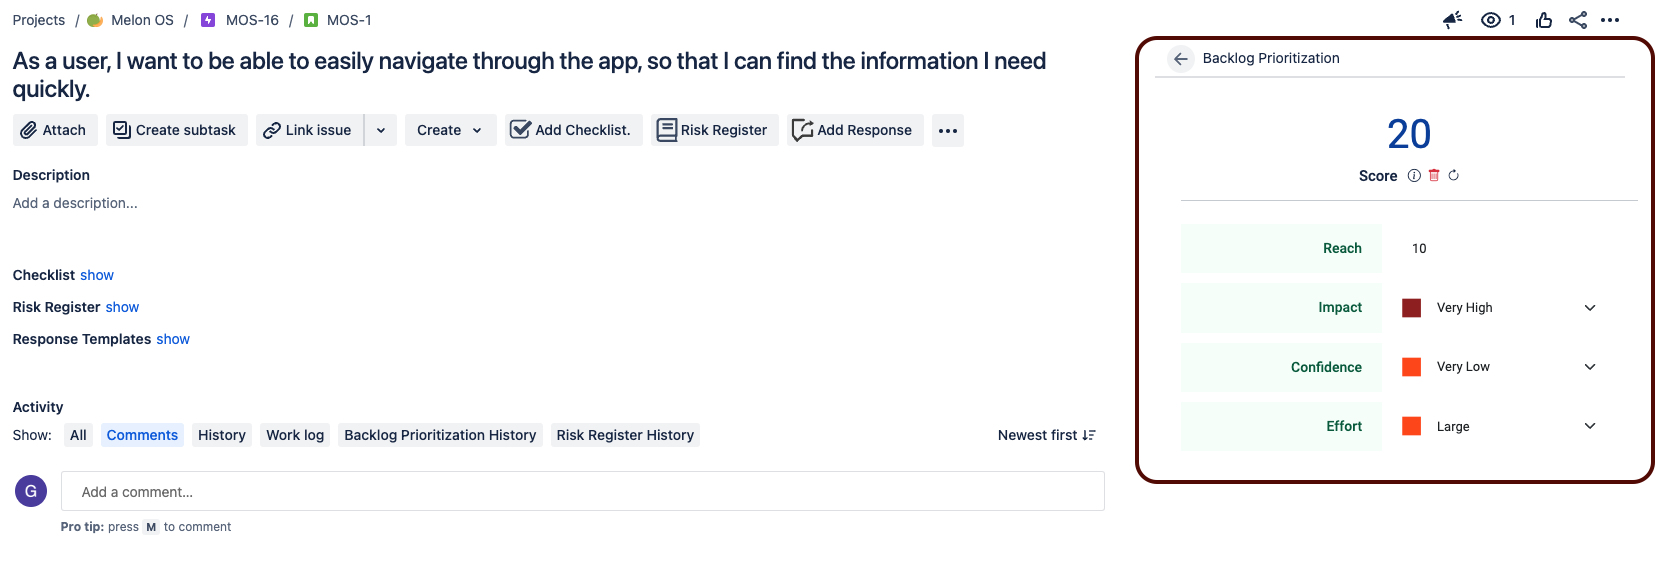Delete score using the trash icon

coord(1434,176)
